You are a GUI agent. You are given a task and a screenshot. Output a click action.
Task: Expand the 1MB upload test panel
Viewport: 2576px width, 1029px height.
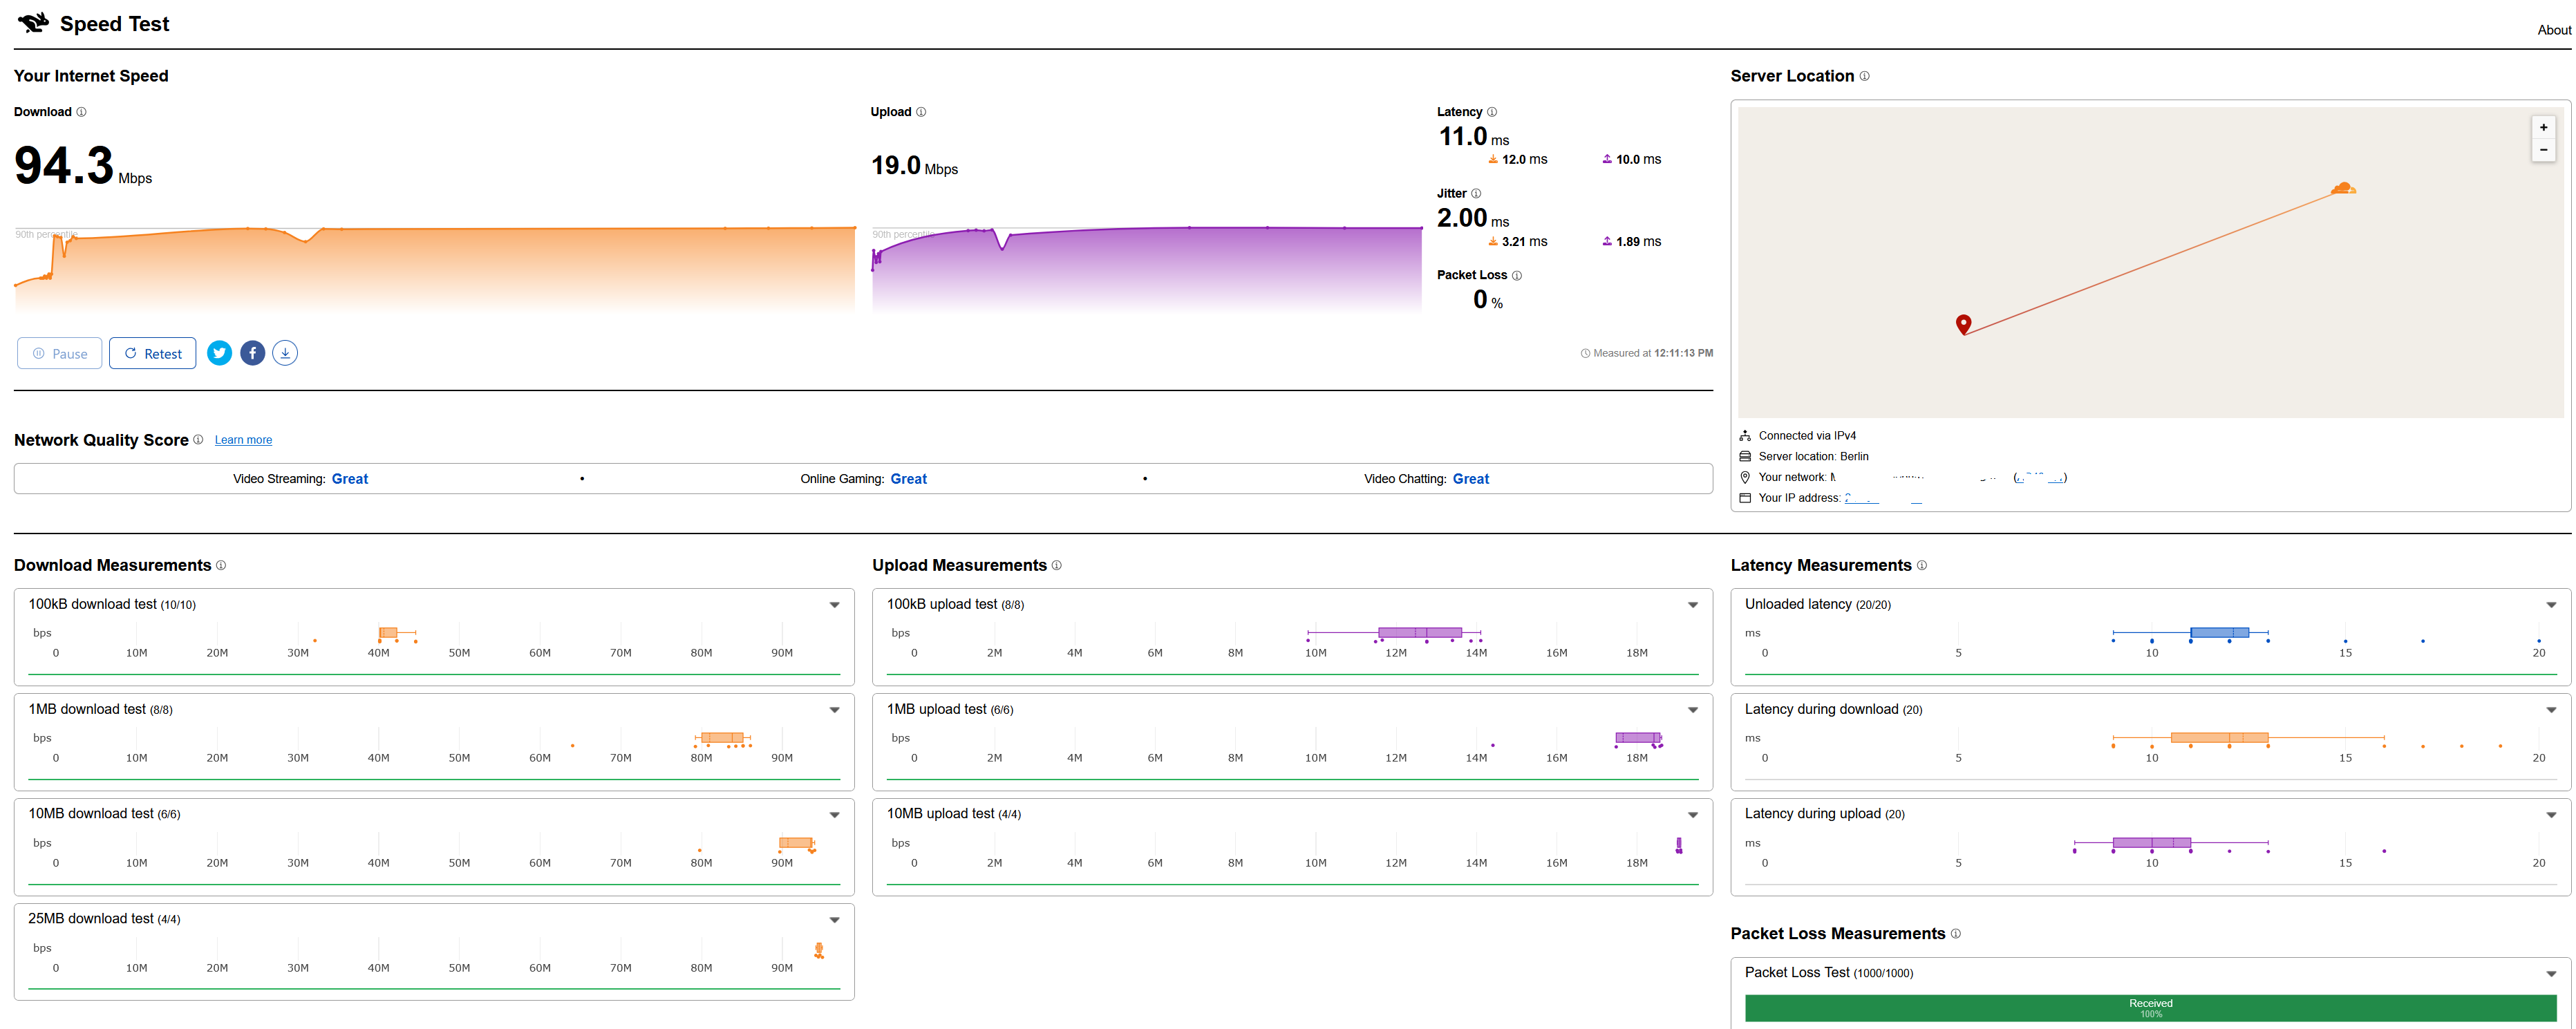coord(1693,710)
